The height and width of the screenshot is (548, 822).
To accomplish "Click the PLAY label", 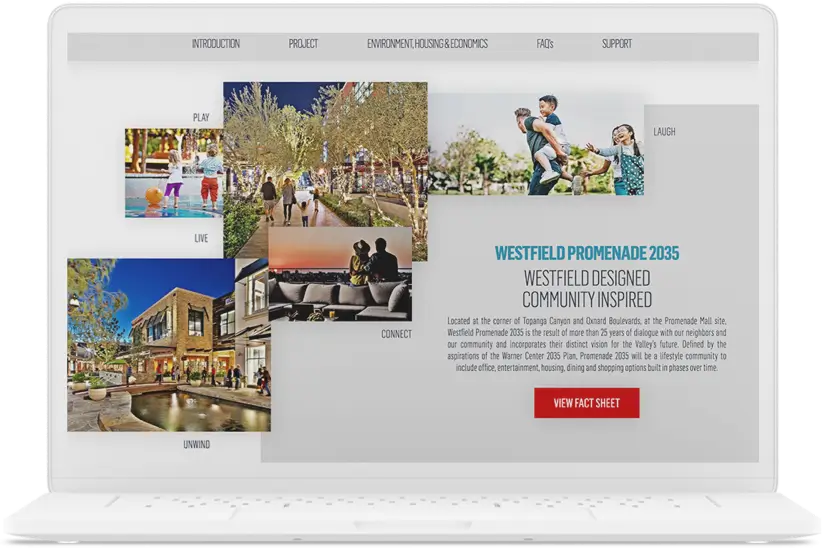I will pos(201,117).
